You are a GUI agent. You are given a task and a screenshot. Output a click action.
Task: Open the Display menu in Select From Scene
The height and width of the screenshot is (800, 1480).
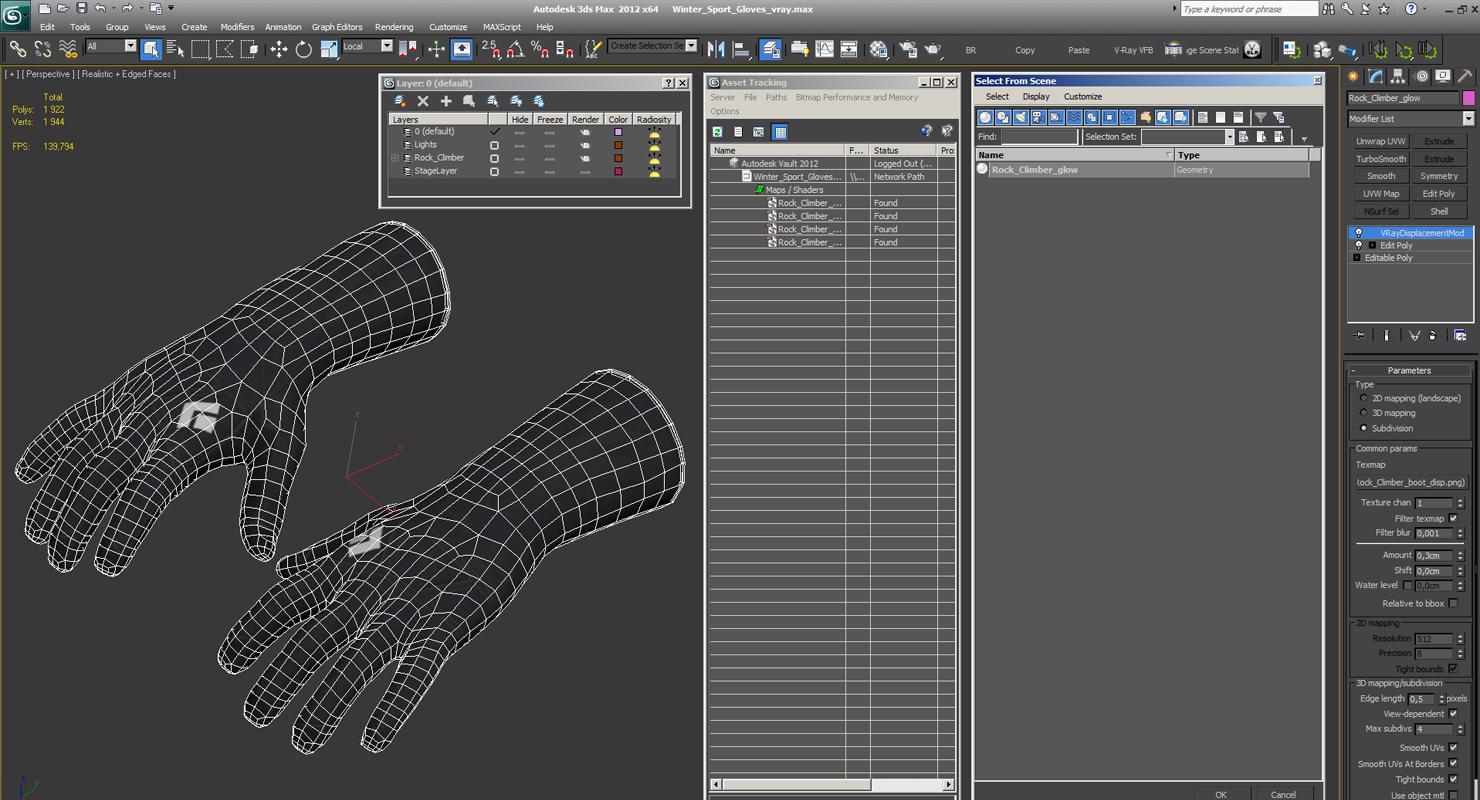click(x=1036, y=97)
